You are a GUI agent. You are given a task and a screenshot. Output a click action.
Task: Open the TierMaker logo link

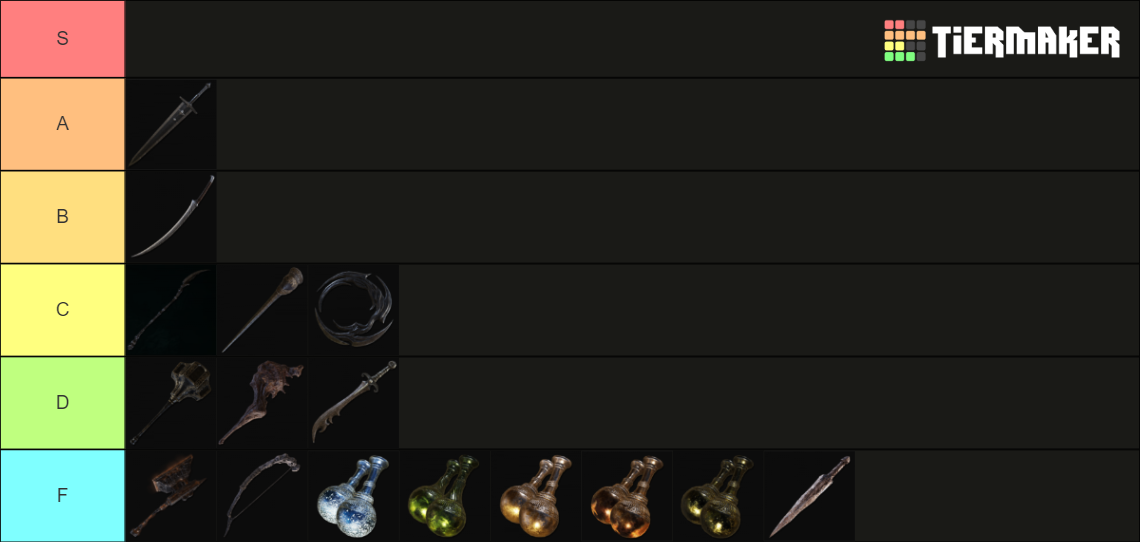pos(1002,40)
